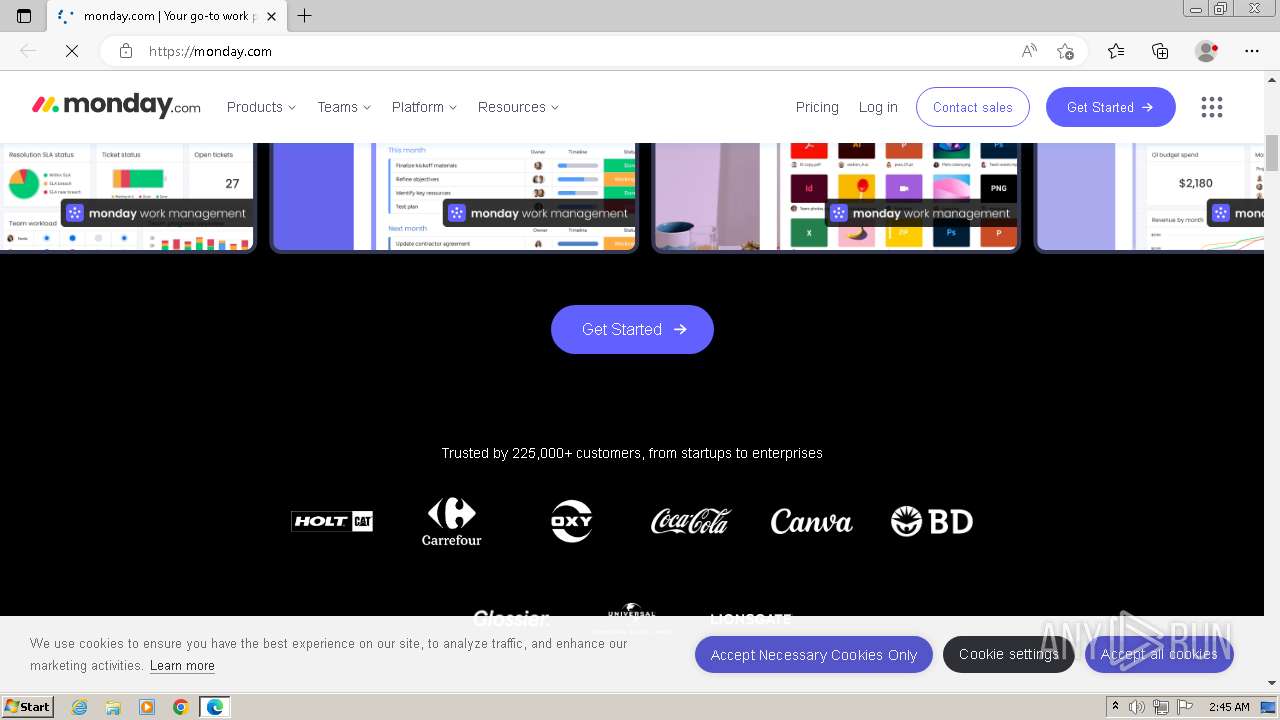Viewport: 1280px width, 720px height.
Task: Open the budget spend thumbnail card
Action: click(1149, 197)
